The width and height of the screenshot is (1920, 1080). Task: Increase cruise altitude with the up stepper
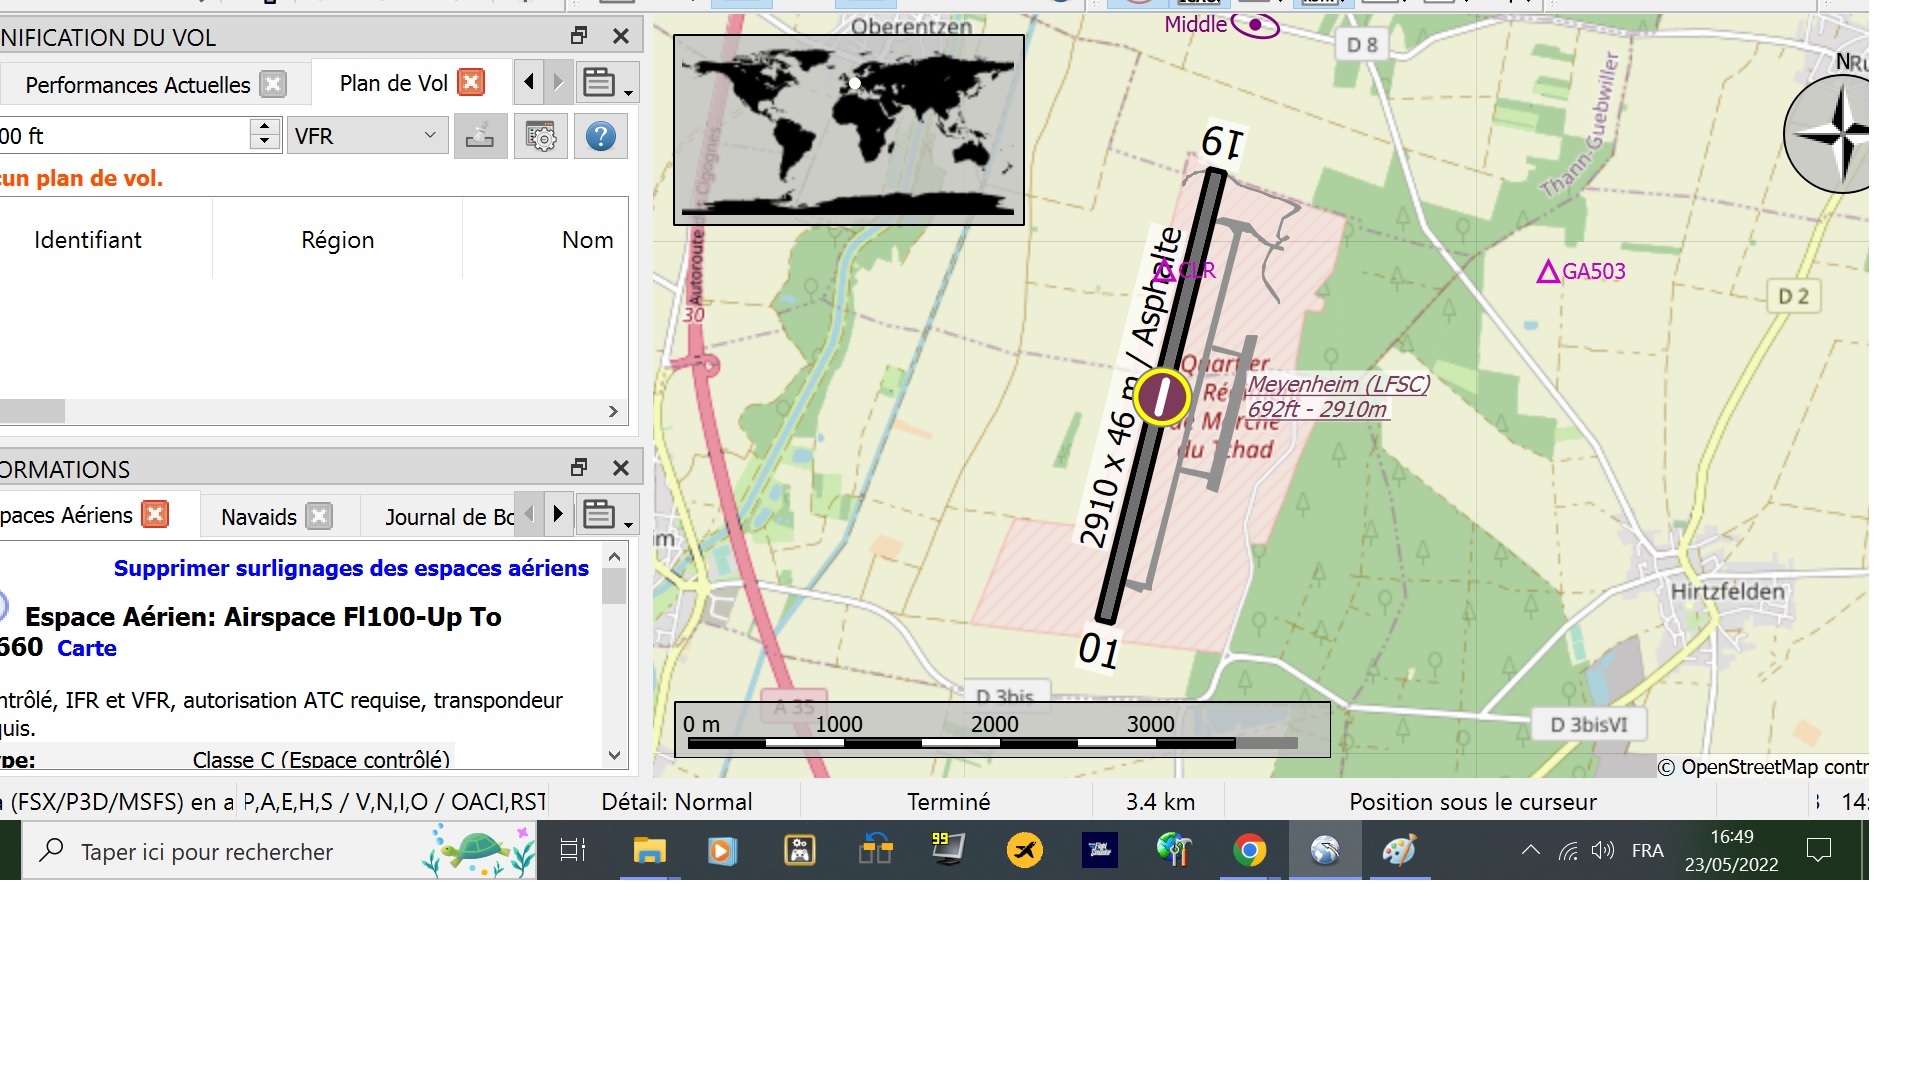tap(264, 127)
